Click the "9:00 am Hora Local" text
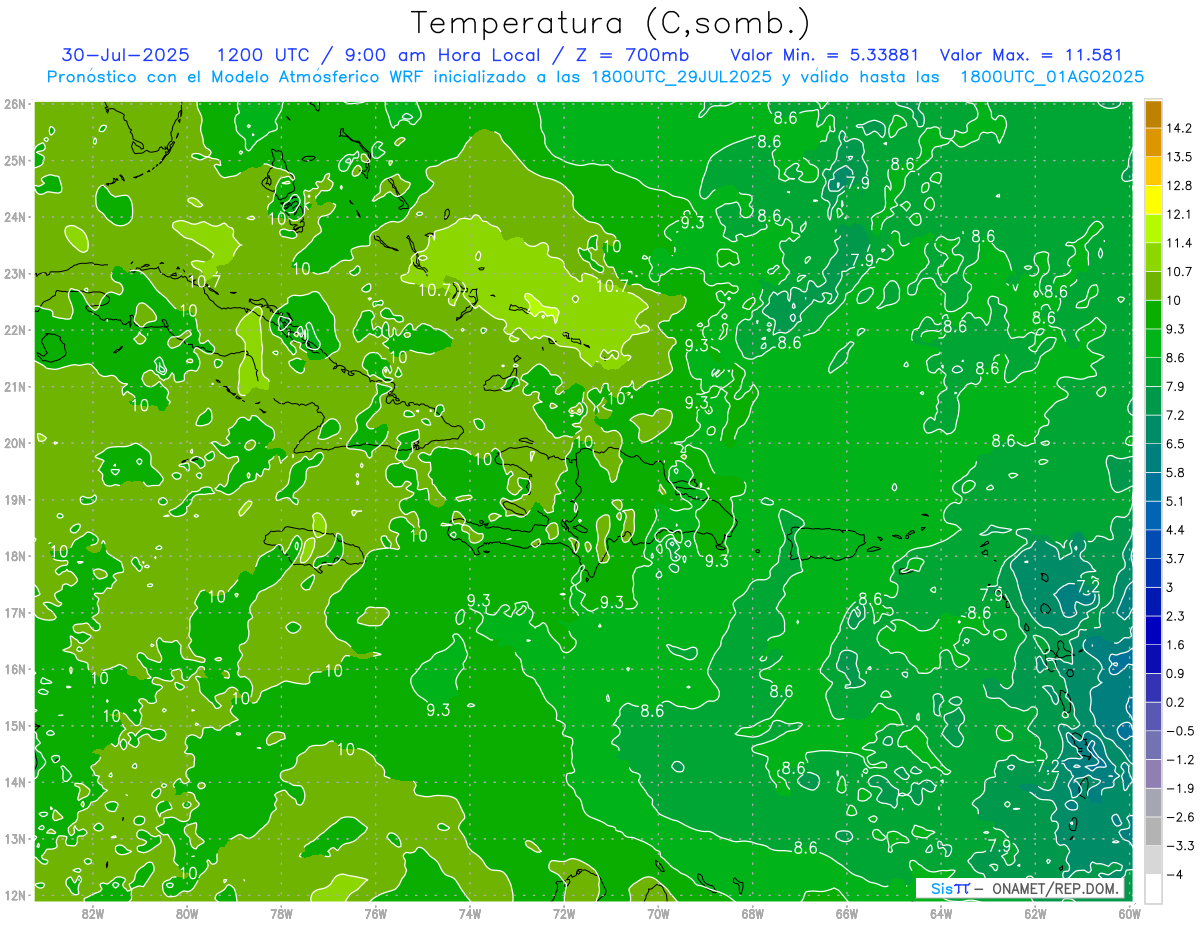The height and width of the screenshot is (927, 1200). [440, 55]
